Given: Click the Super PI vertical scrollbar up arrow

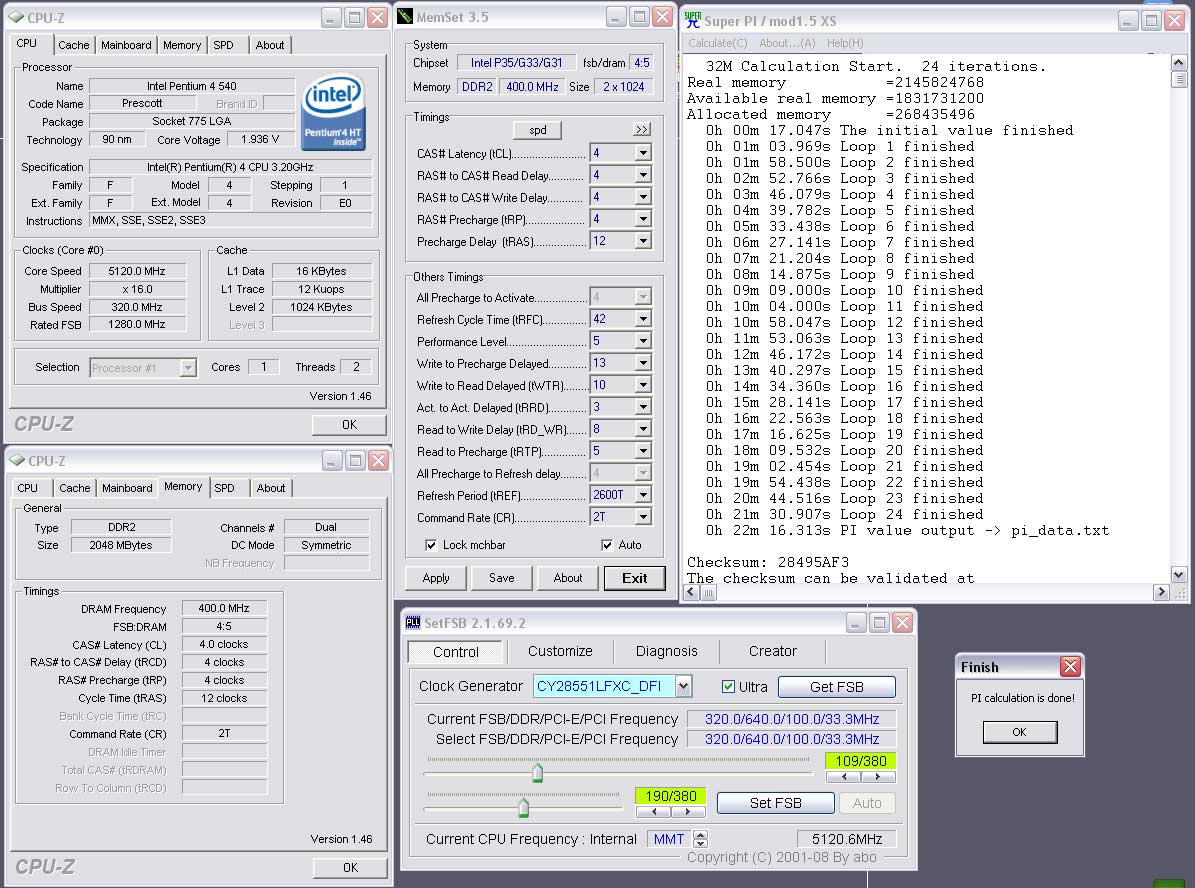Looking at the screenshot, I should [x=1178, y=62].
